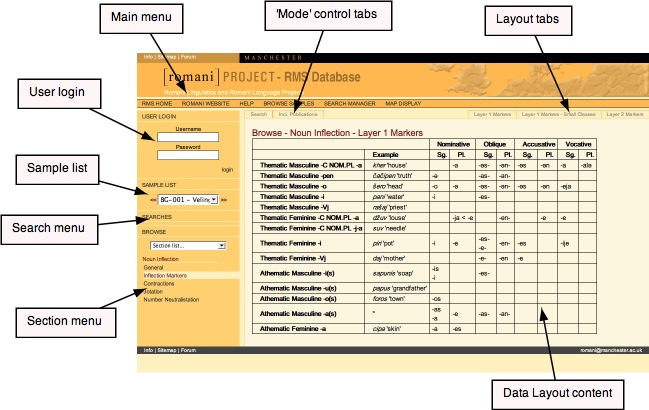Open the BG-001 sample list dropdown

pos(188,200)
